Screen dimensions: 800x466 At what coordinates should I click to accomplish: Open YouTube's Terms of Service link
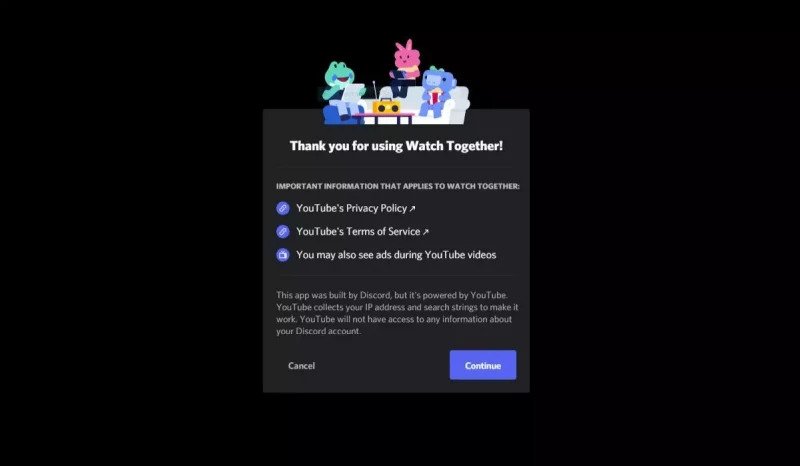358,232
